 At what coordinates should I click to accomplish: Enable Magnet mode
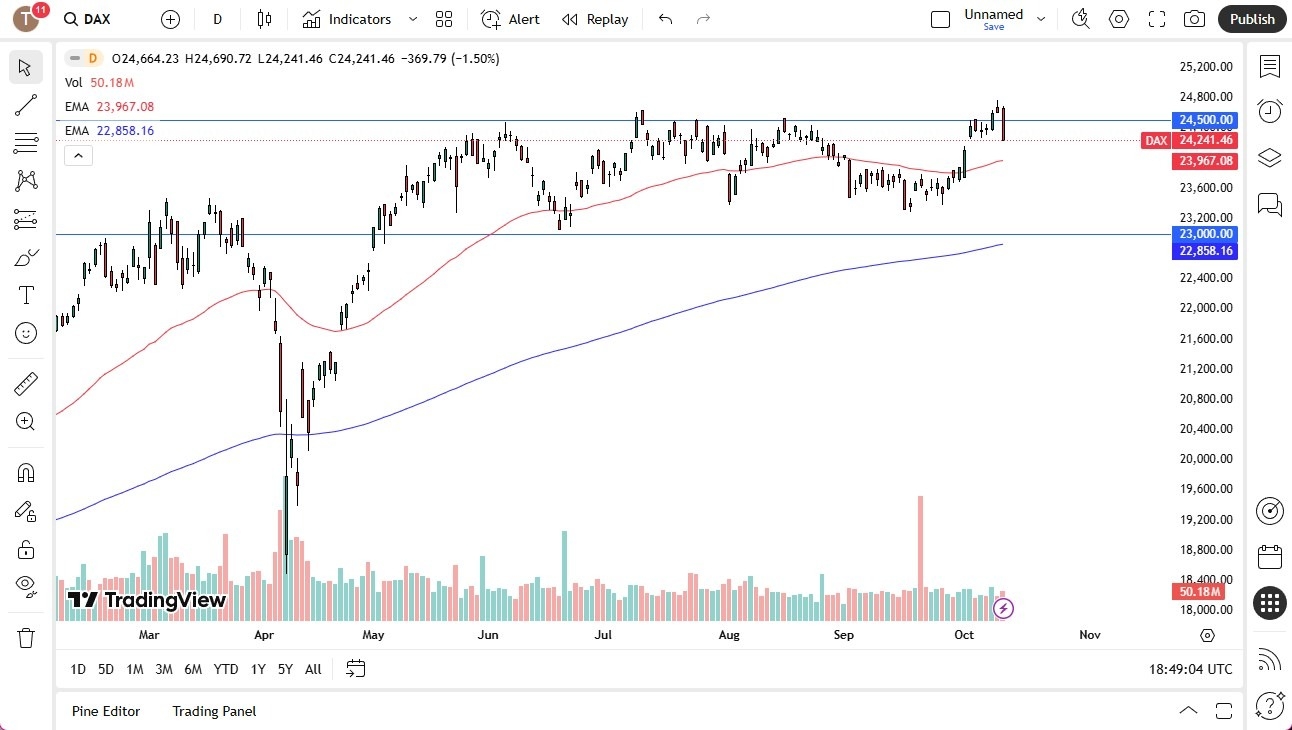[x=25, y=472]
